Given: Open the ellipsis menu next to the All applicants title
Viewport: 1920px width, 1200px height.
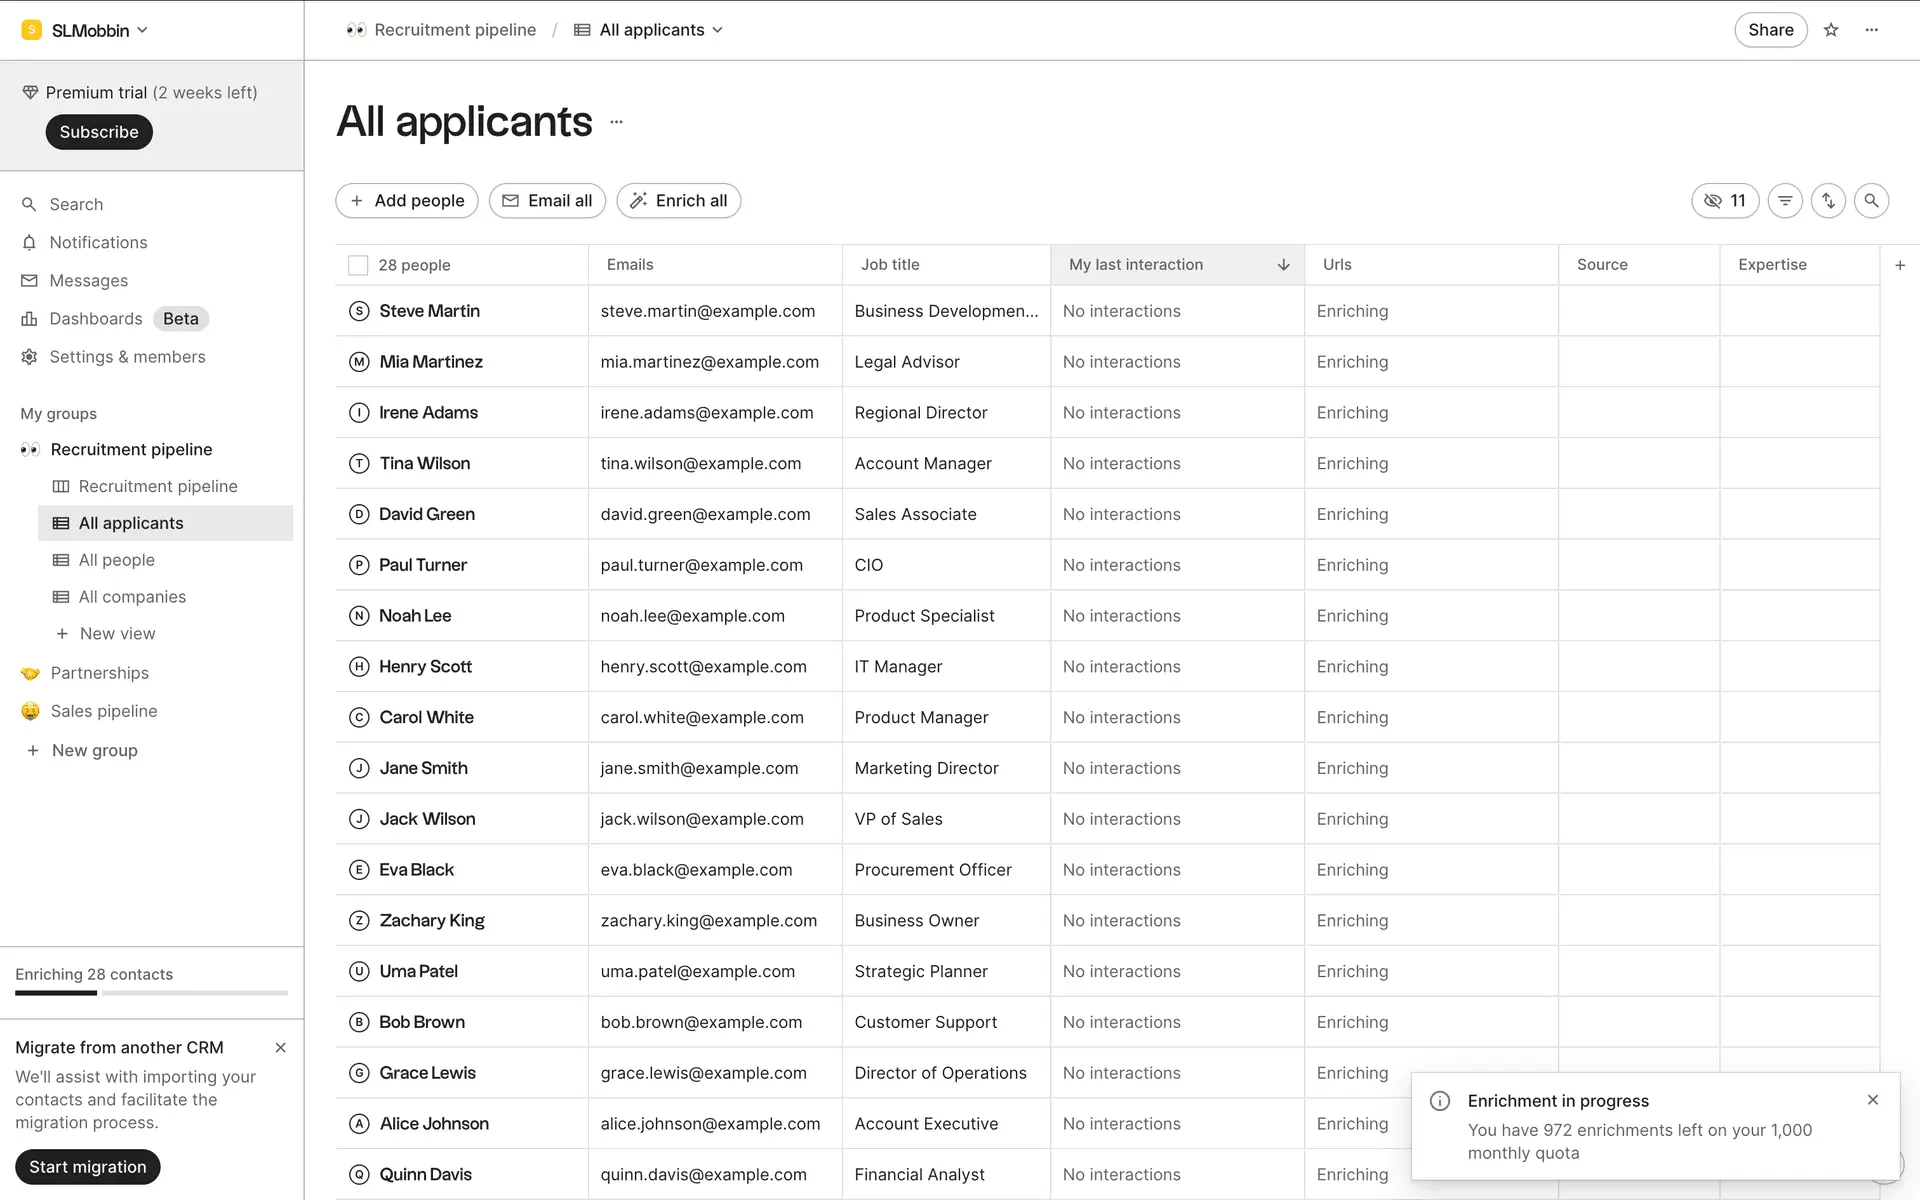Looking at the screenshot, I should pyautogui.click(x=616, y=122).
